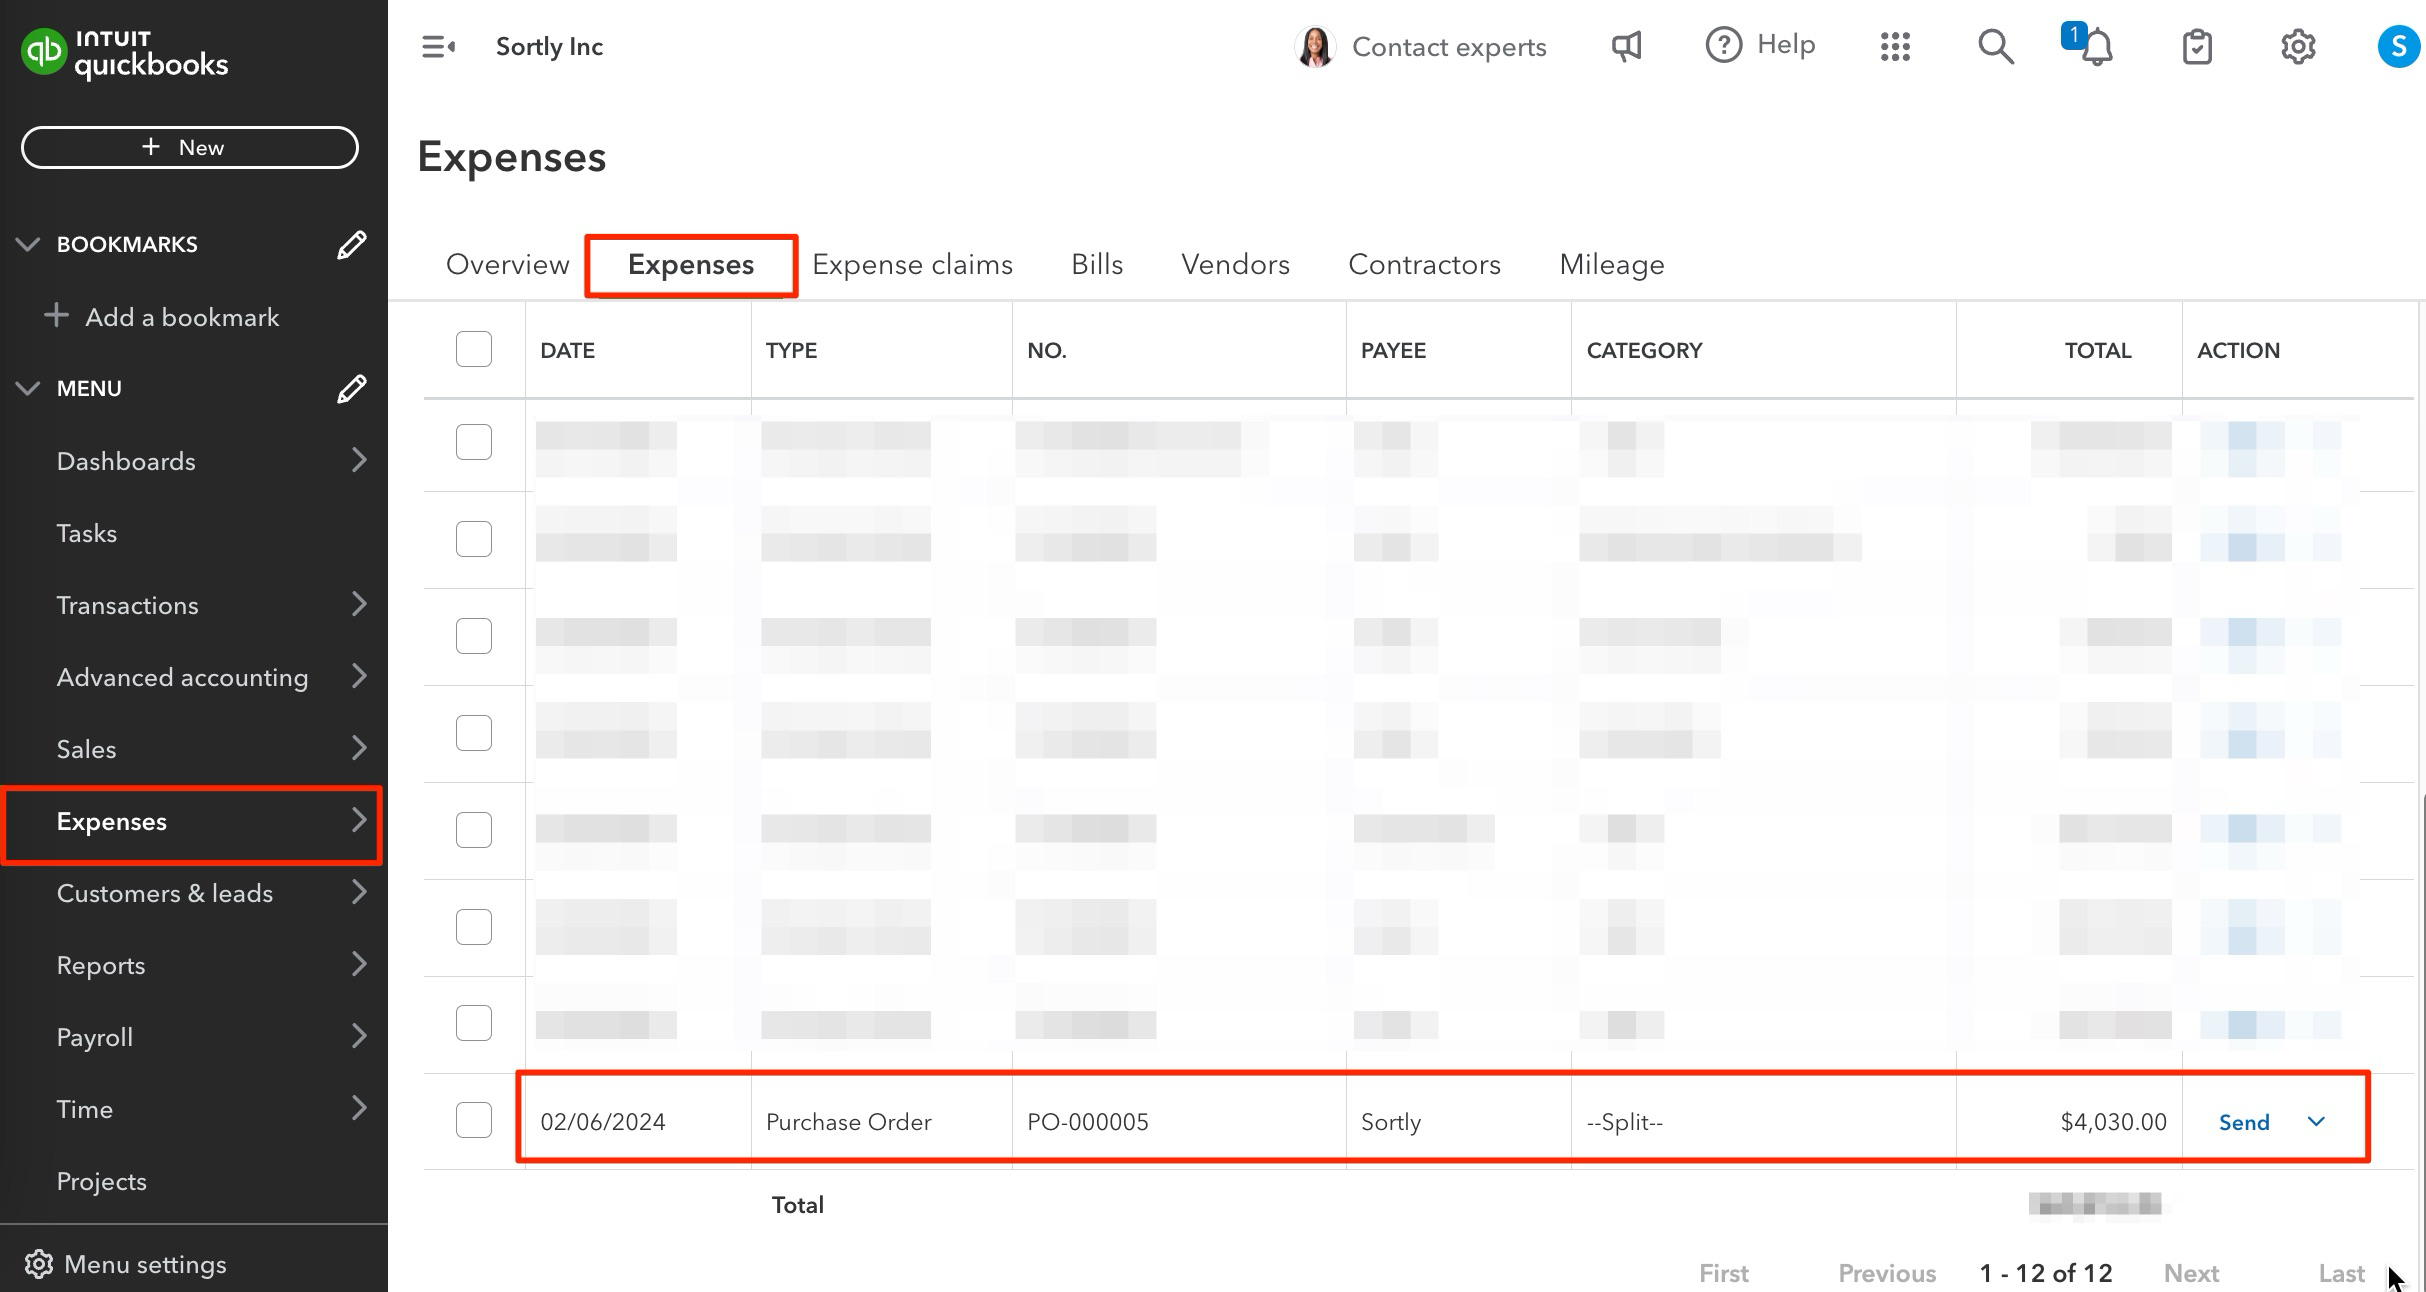Open the Send action dropdown arrow
This screenshot has height=1292, width=2426.
point(2316,1122)
